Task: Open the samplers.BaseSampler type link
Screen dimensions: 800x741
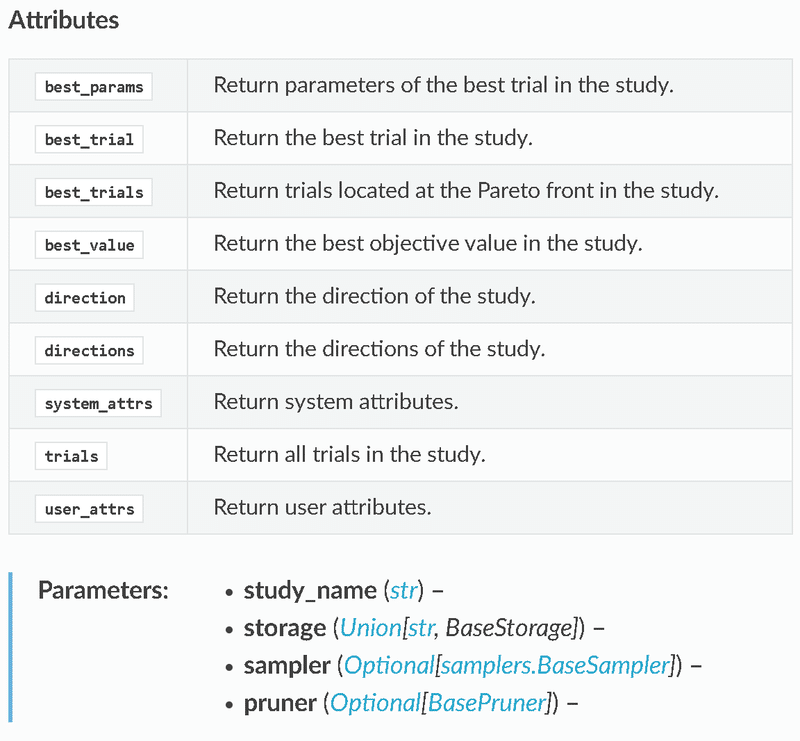Action: click(x=556, y=665)
